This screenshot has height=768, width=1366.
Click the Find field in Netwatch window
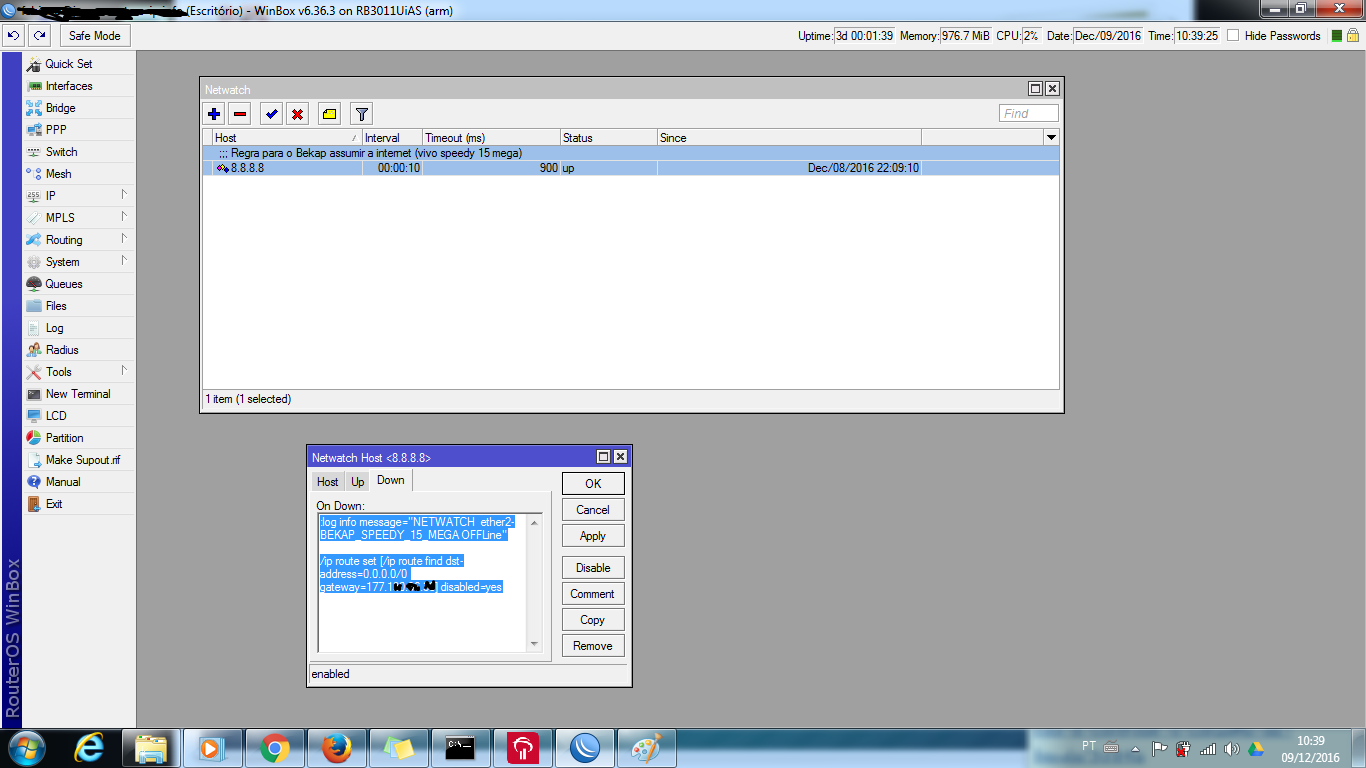click(1029, 113)
